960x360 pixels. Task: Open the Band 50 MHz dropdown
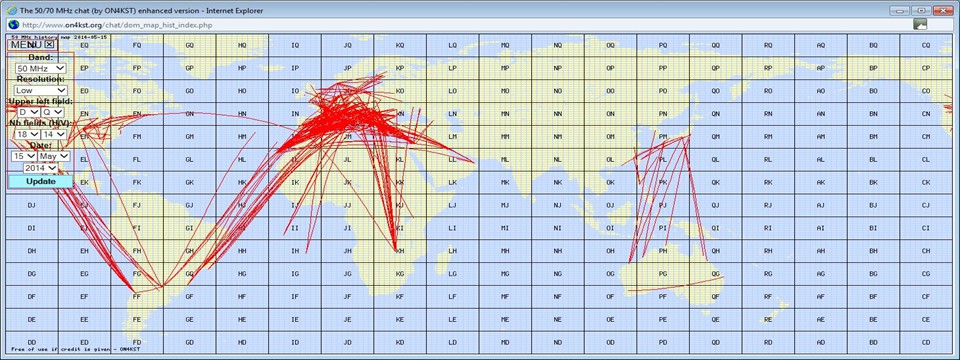(x=41, y=69)
